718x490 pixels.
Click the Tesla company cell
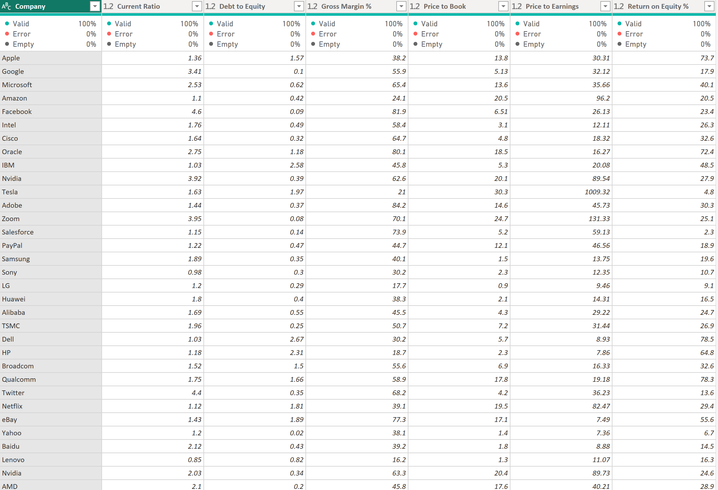coord(50,192)
